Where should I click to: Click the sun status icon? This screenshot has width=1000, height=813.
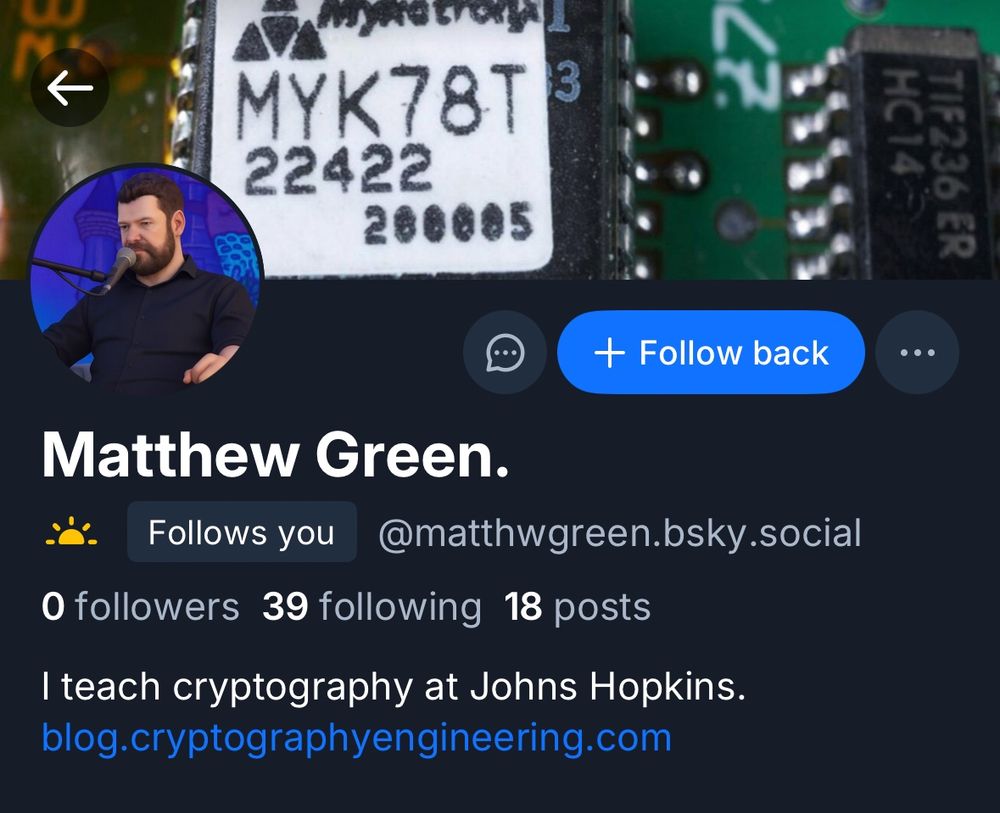coord(71,532)
